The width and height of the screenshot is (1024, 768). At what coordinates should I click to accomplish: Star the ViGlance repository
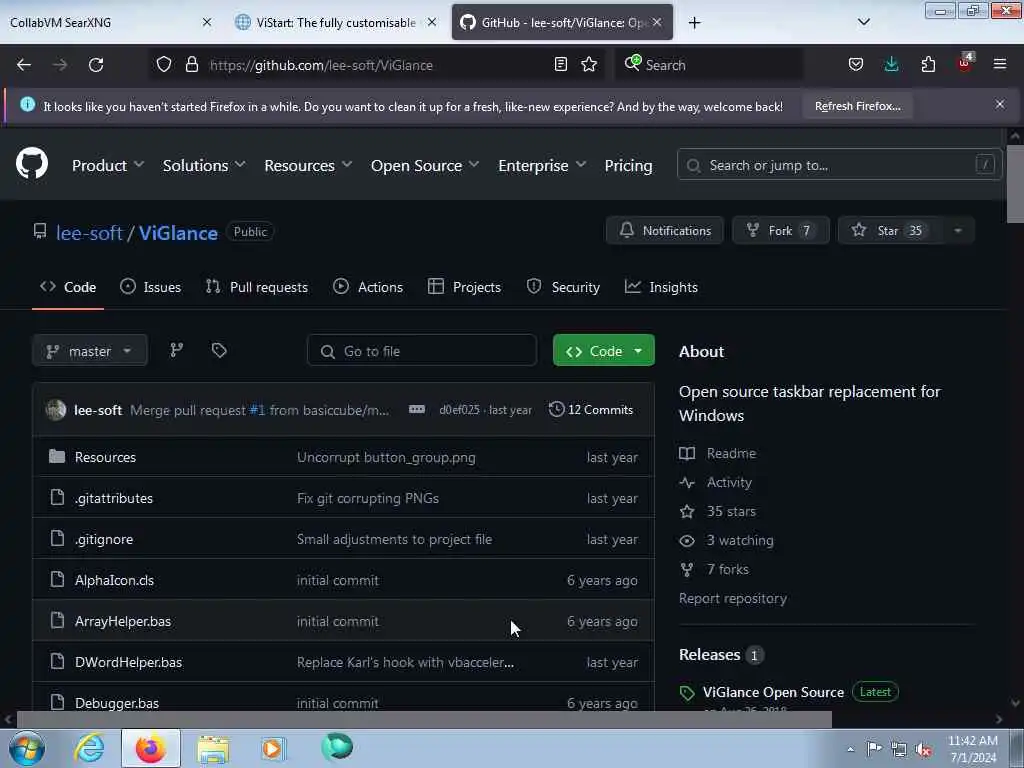pos(890,231)
